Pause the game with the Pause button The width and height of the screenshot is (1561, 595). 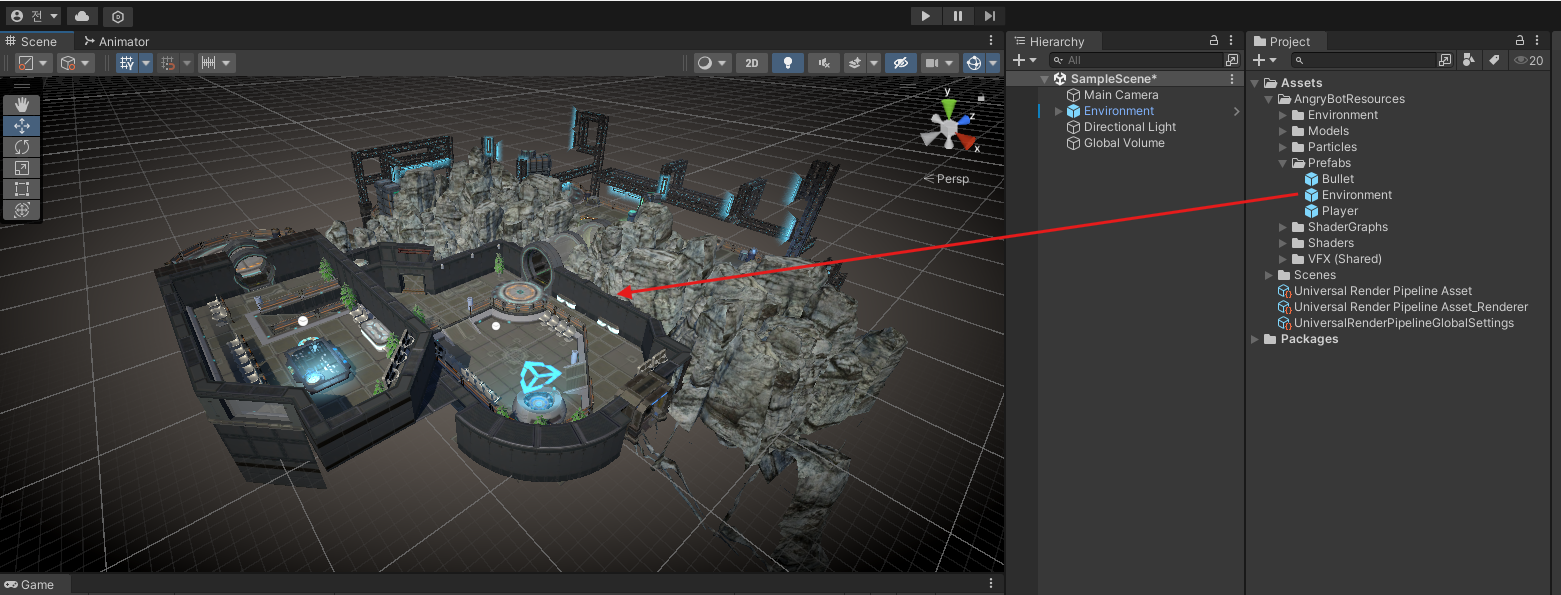click(x=958, y=16)
